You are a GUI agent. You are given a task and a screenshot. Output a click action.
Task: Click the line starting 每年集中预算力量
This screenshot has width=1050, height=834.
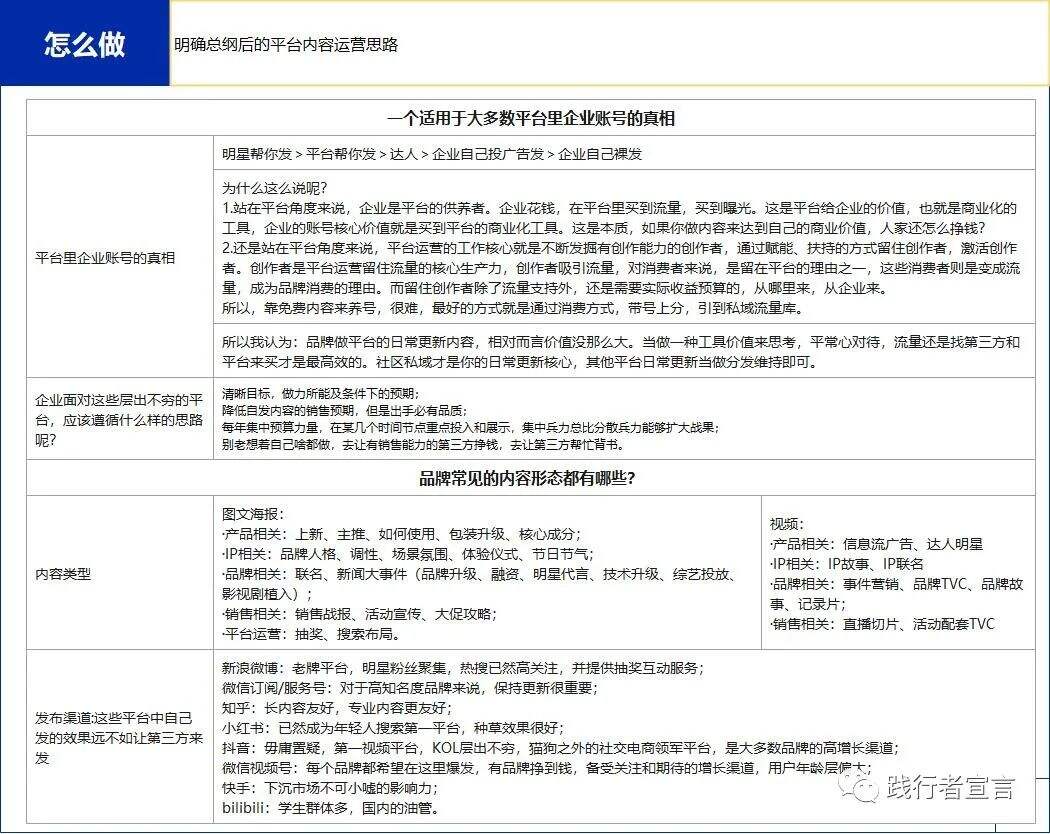[471, 427]
